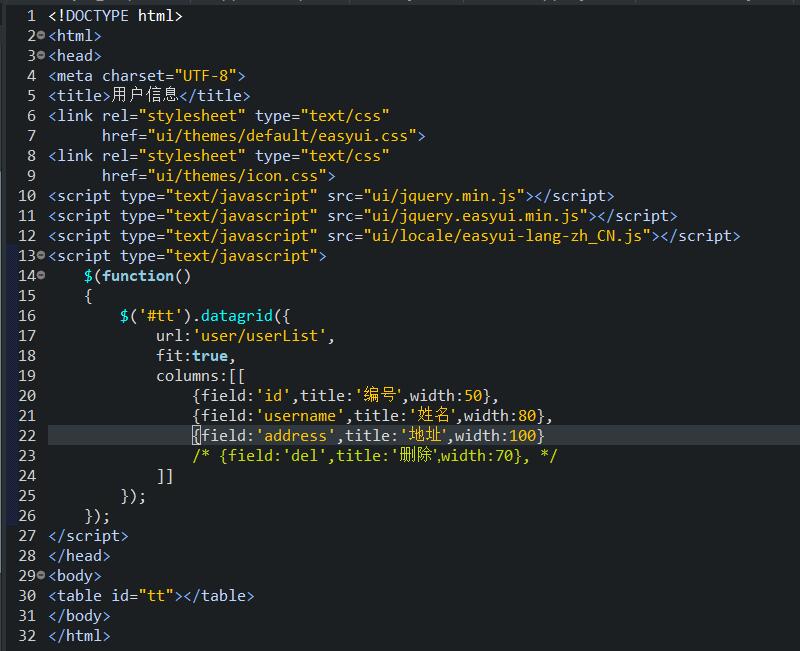Click "ui/themes/default/easyui.css" href value

pos(282,136)
